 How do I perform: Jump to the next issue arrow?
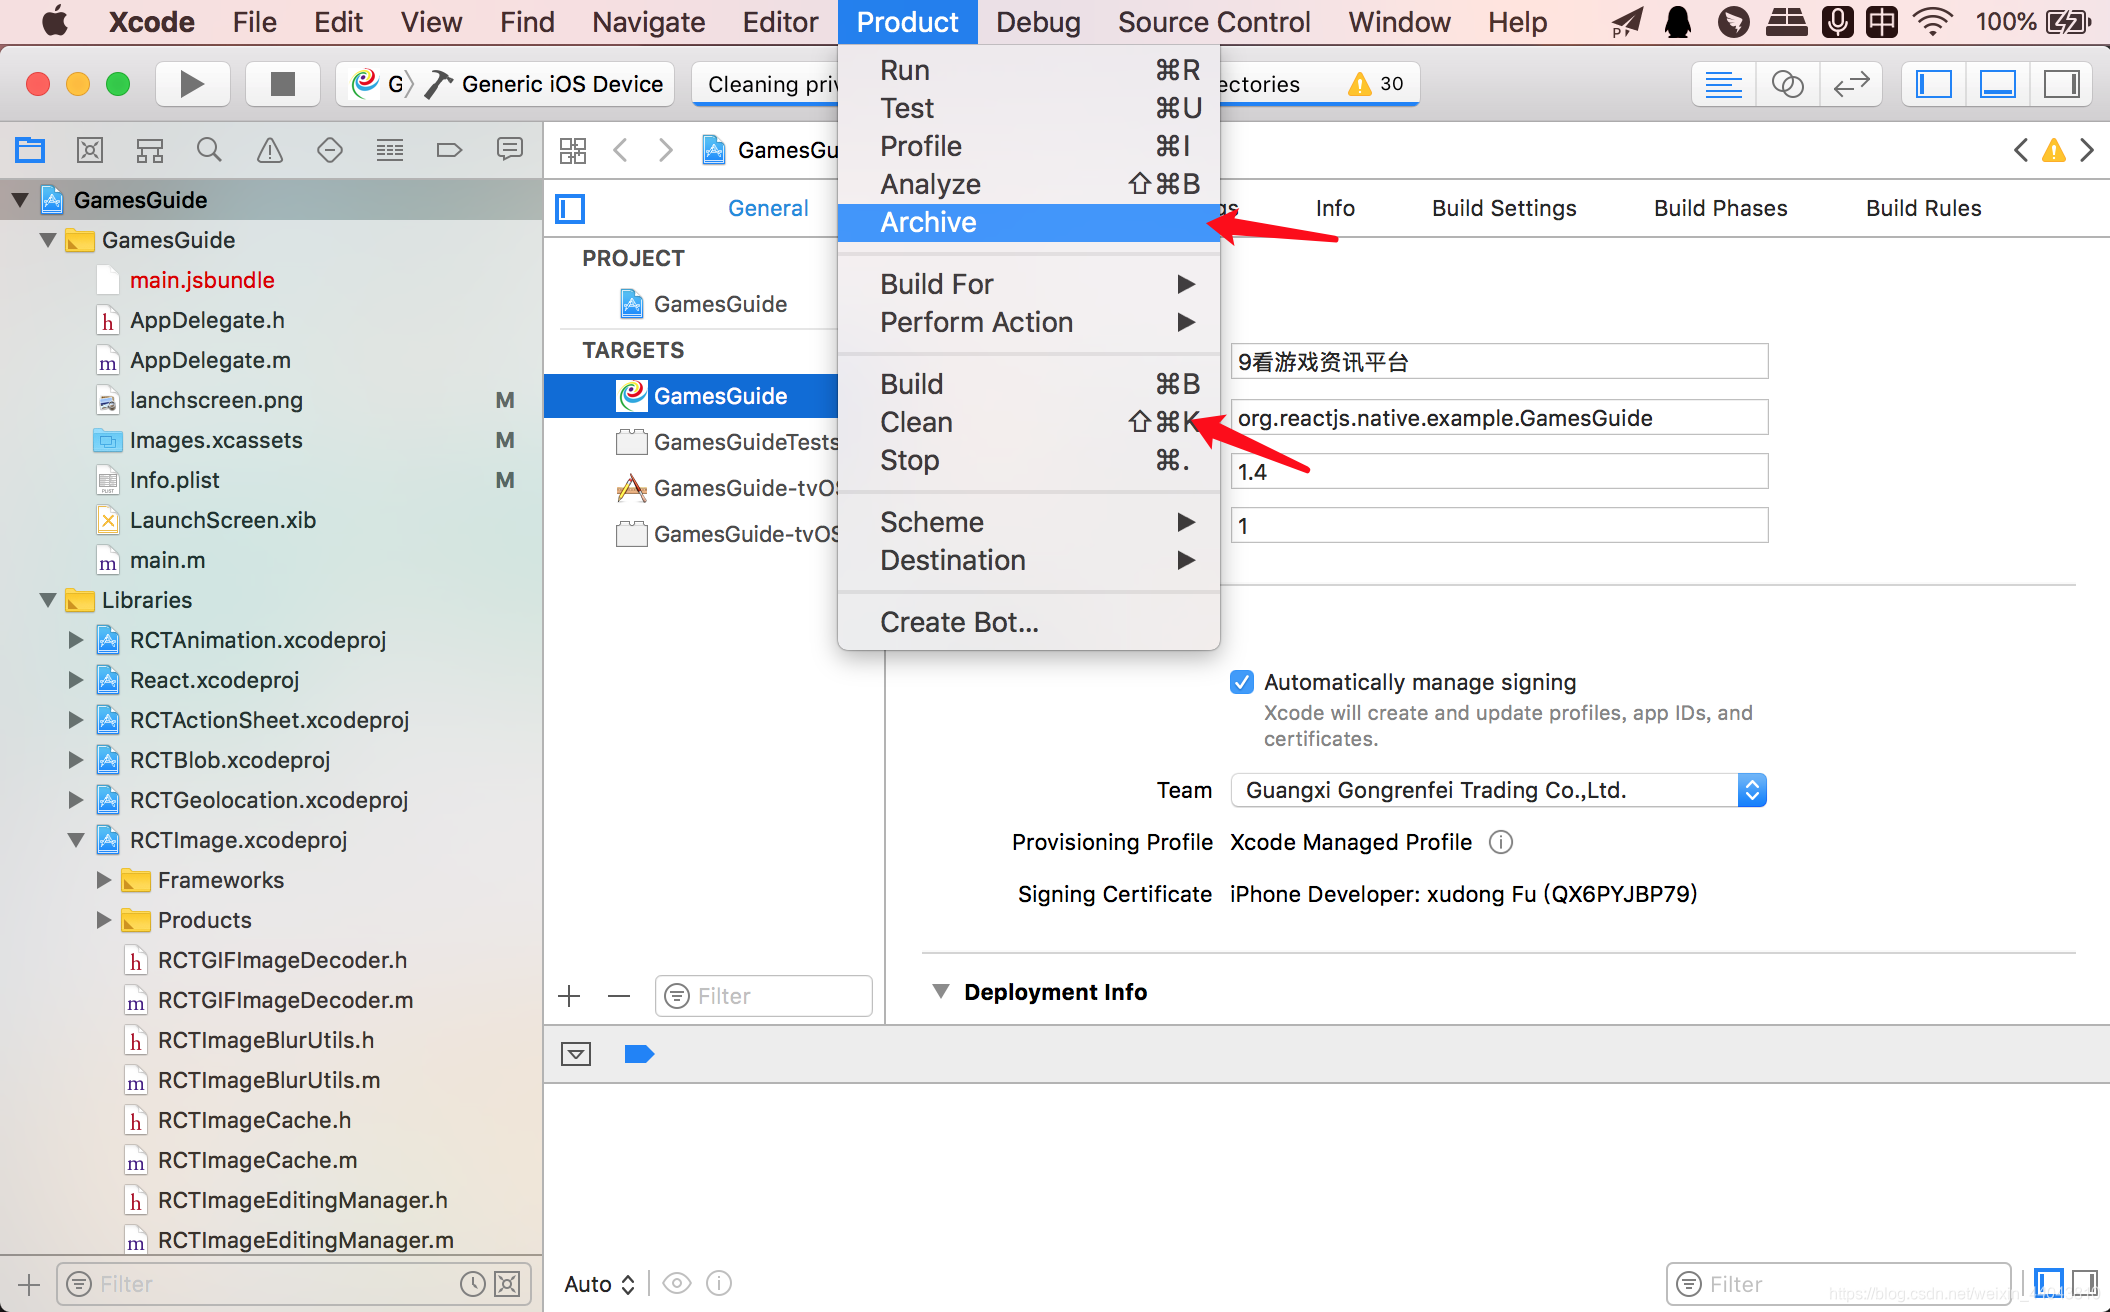[2087, 151]
